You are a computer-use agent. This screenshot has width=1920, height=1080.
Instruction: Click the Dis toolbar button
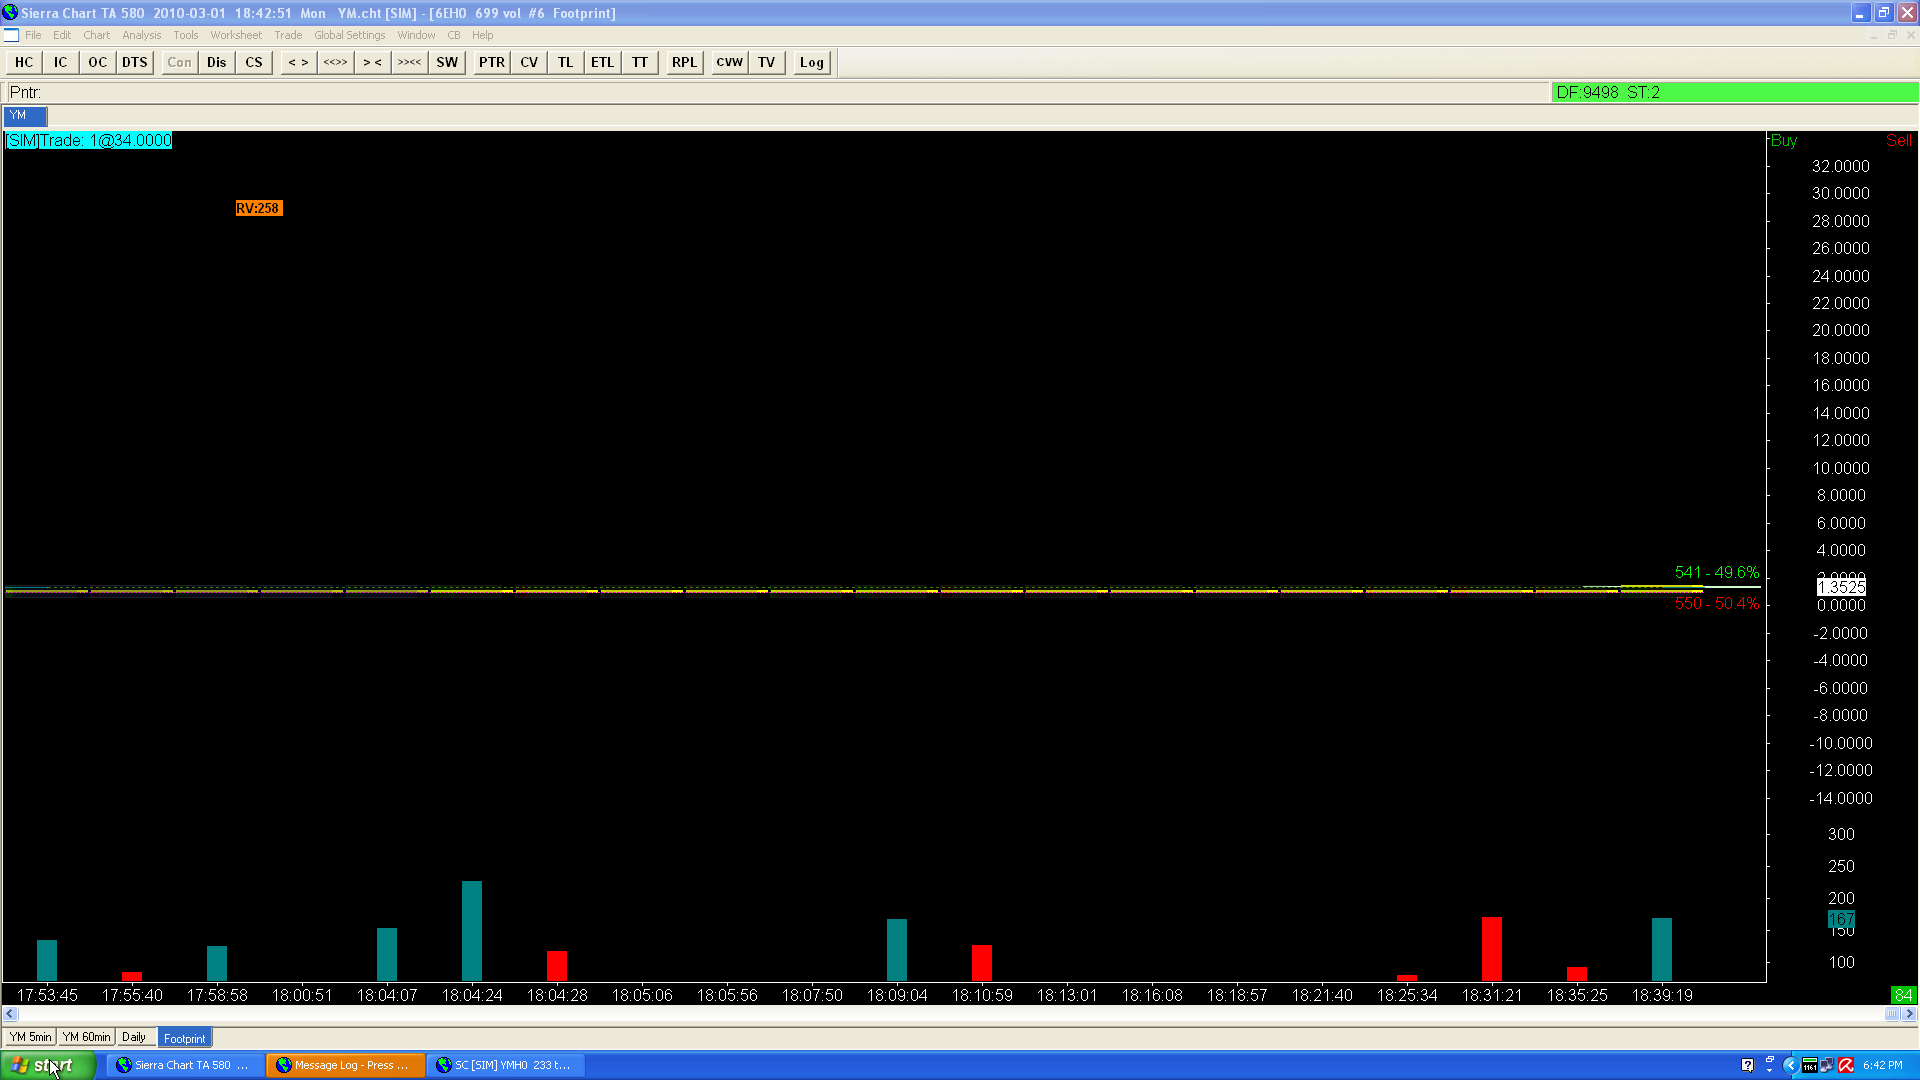point(216,62)
